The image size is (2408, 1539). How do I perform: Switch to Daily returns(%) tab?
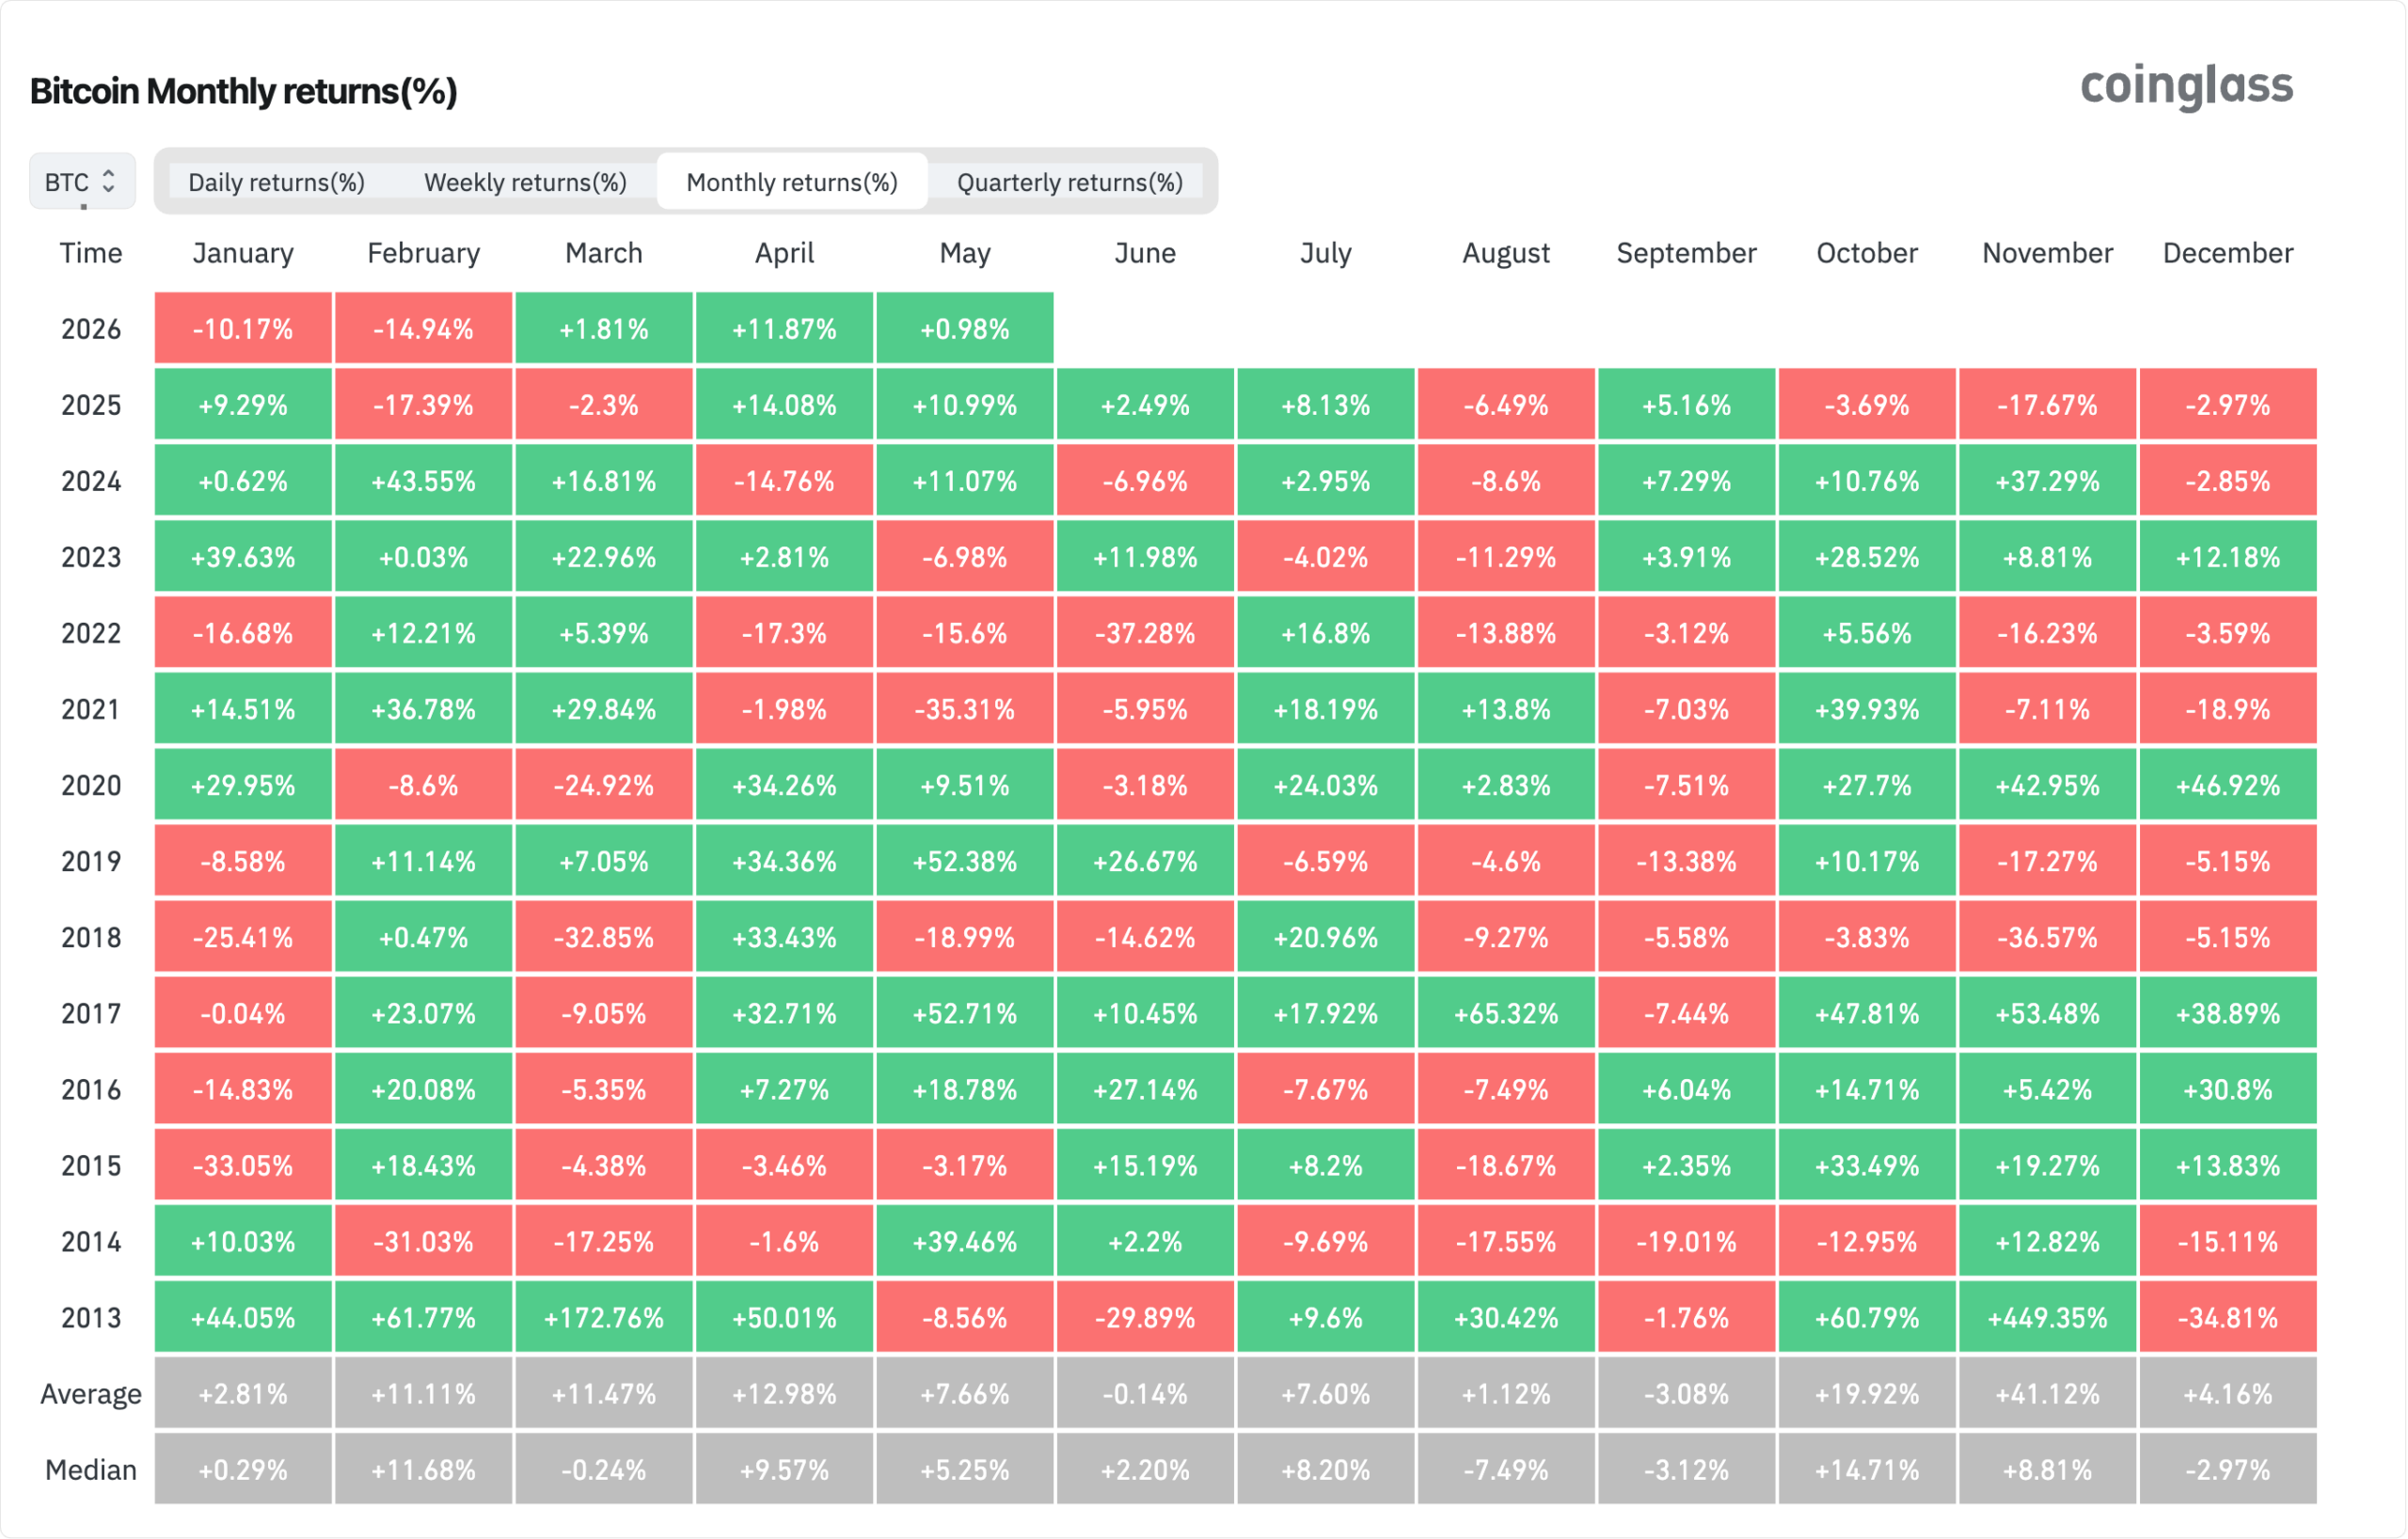coord(276,182)
